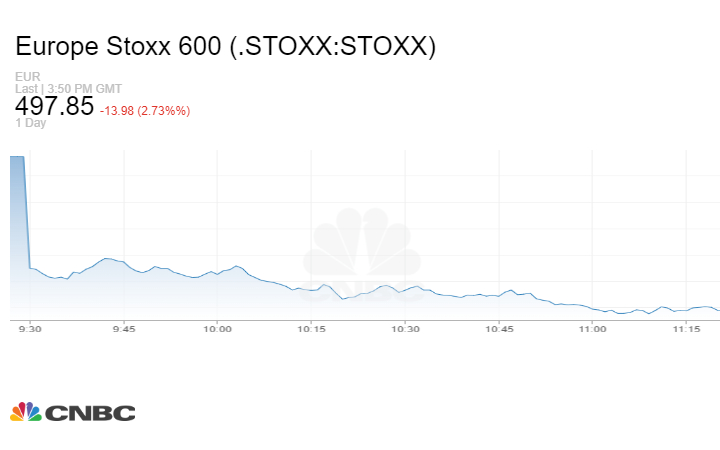720x450 pixels.
Task: Click the 11:00 time axis label
Action: click(593, 328)
